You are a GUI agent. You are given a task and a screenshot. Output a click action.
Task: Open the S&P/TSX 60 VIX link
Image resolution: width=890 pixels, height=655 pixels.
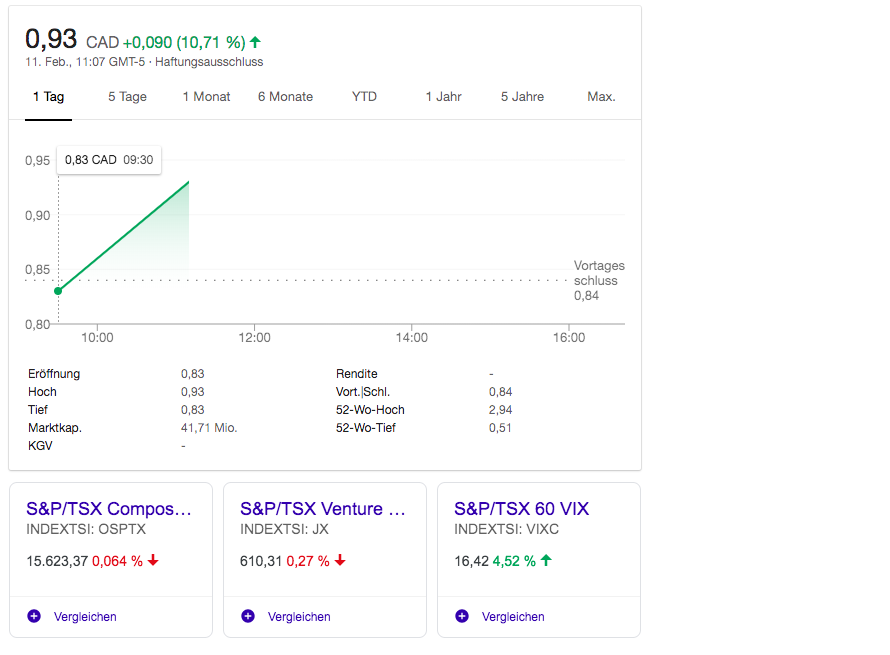coord(521,509)
